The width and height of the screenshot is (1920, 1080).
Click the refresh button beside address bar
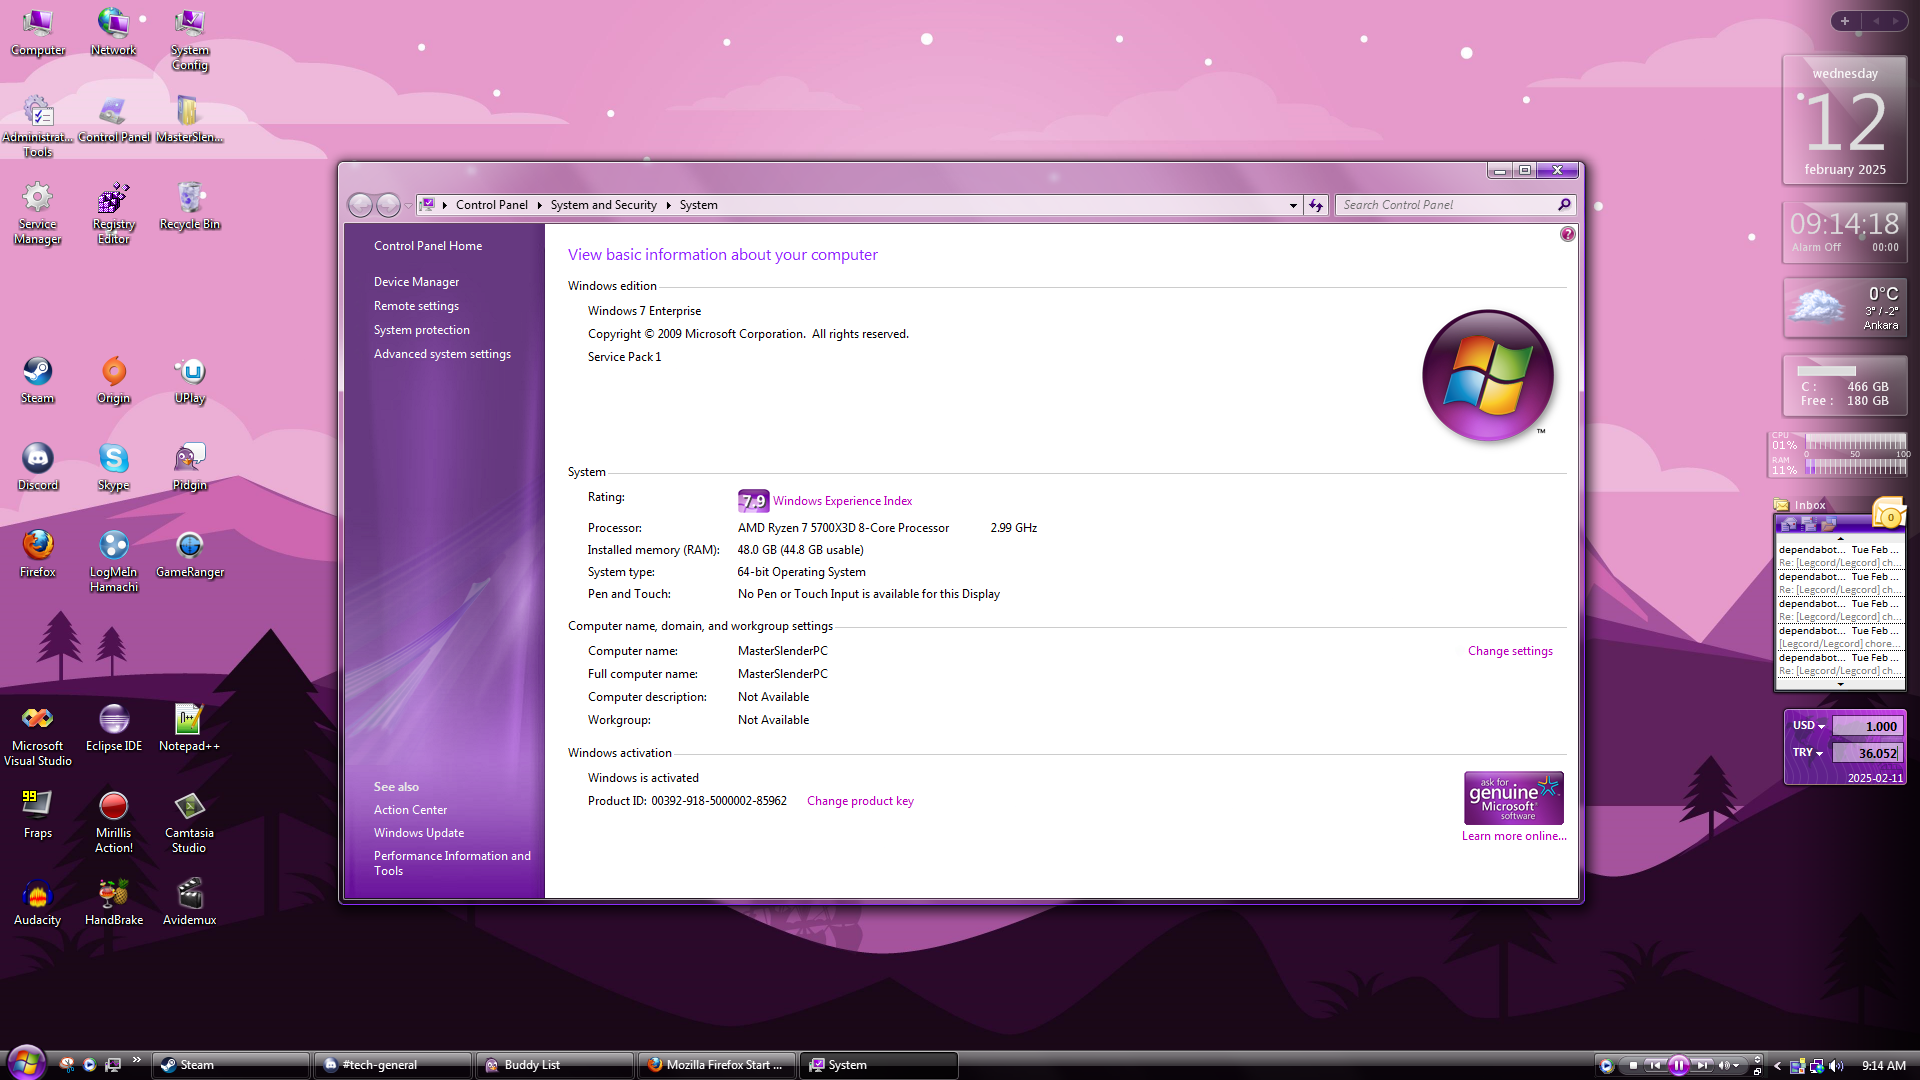[x=1316, y=205]
